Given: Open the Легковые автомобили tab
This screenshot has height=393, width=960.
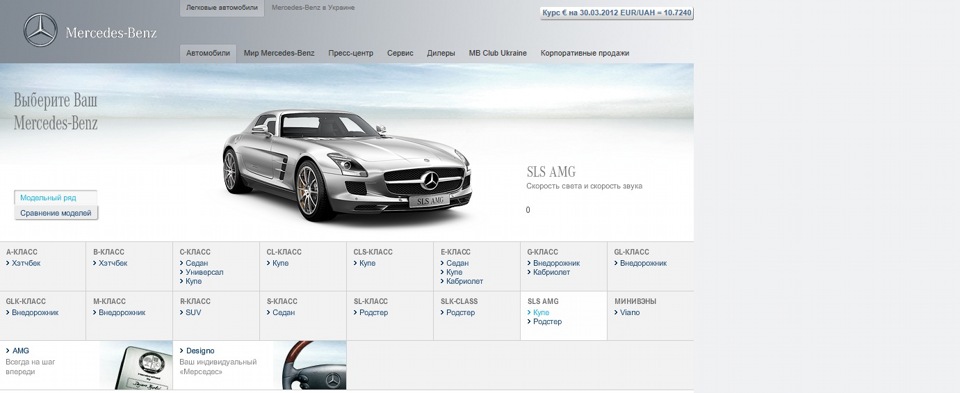Looking at the screenshot, I should (x=222, y=8).
